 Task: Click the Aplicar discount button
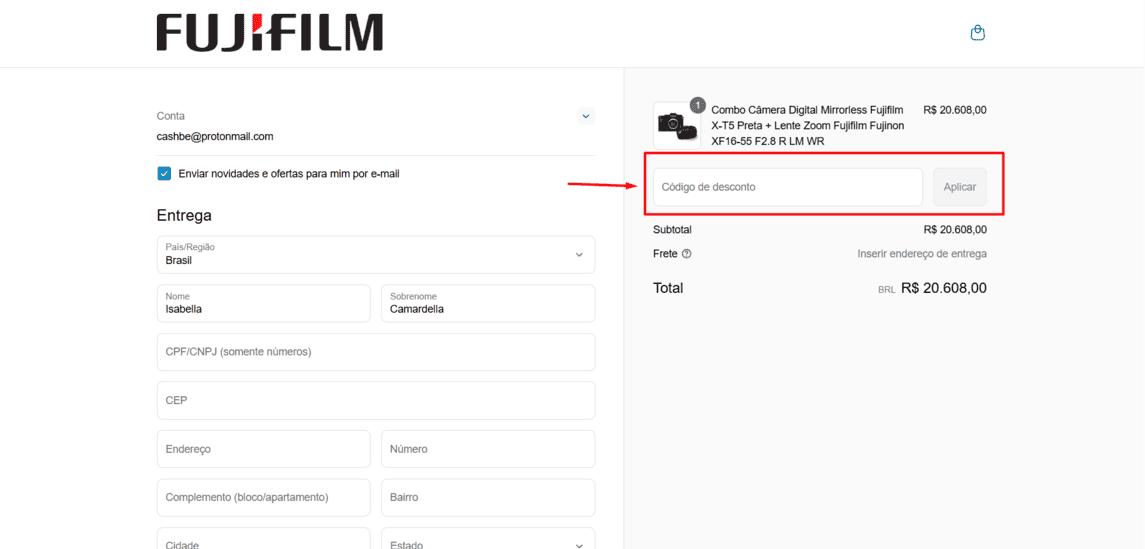(960, 187)
